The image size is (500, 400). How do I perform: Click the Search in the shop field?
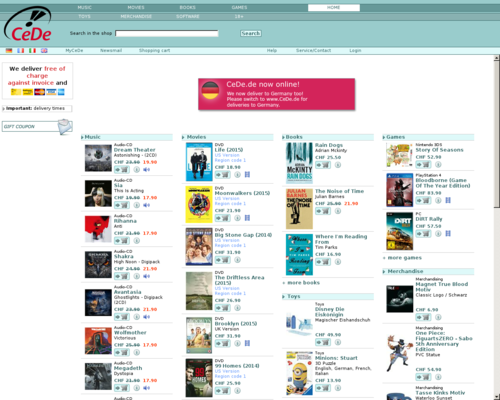(x=167, y=33)
